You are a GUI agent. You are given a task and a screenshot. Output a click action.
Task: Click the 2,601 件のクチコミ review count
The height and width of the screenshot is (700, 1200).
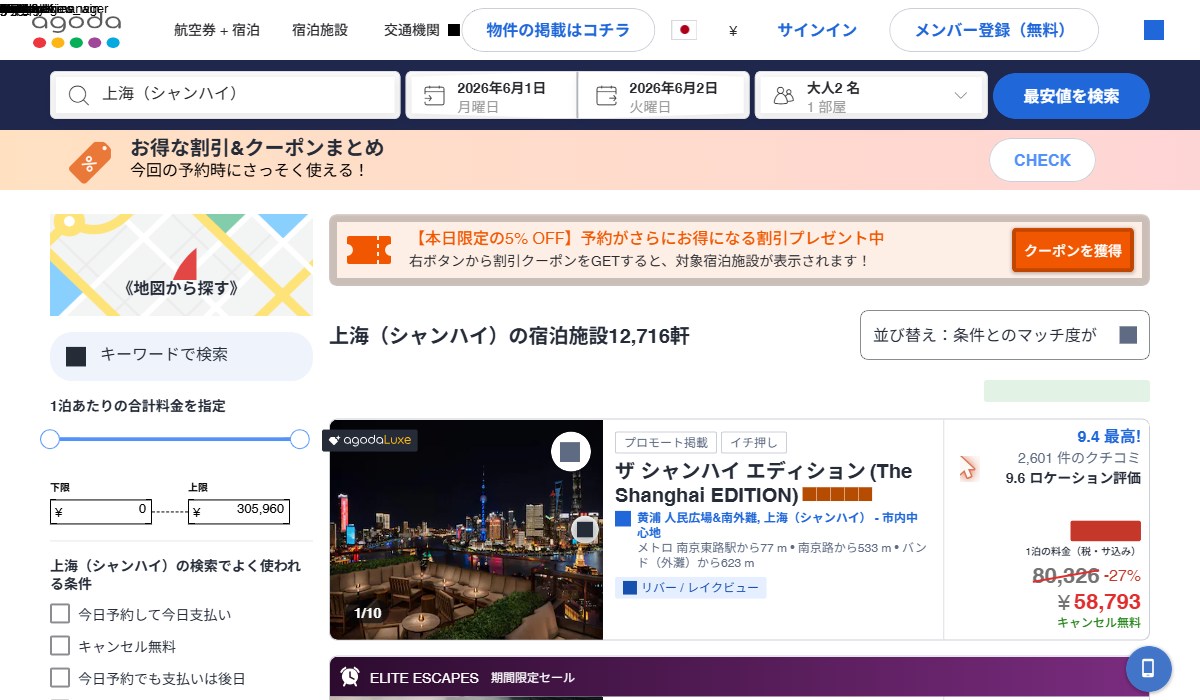click(x=1079, y=458)
